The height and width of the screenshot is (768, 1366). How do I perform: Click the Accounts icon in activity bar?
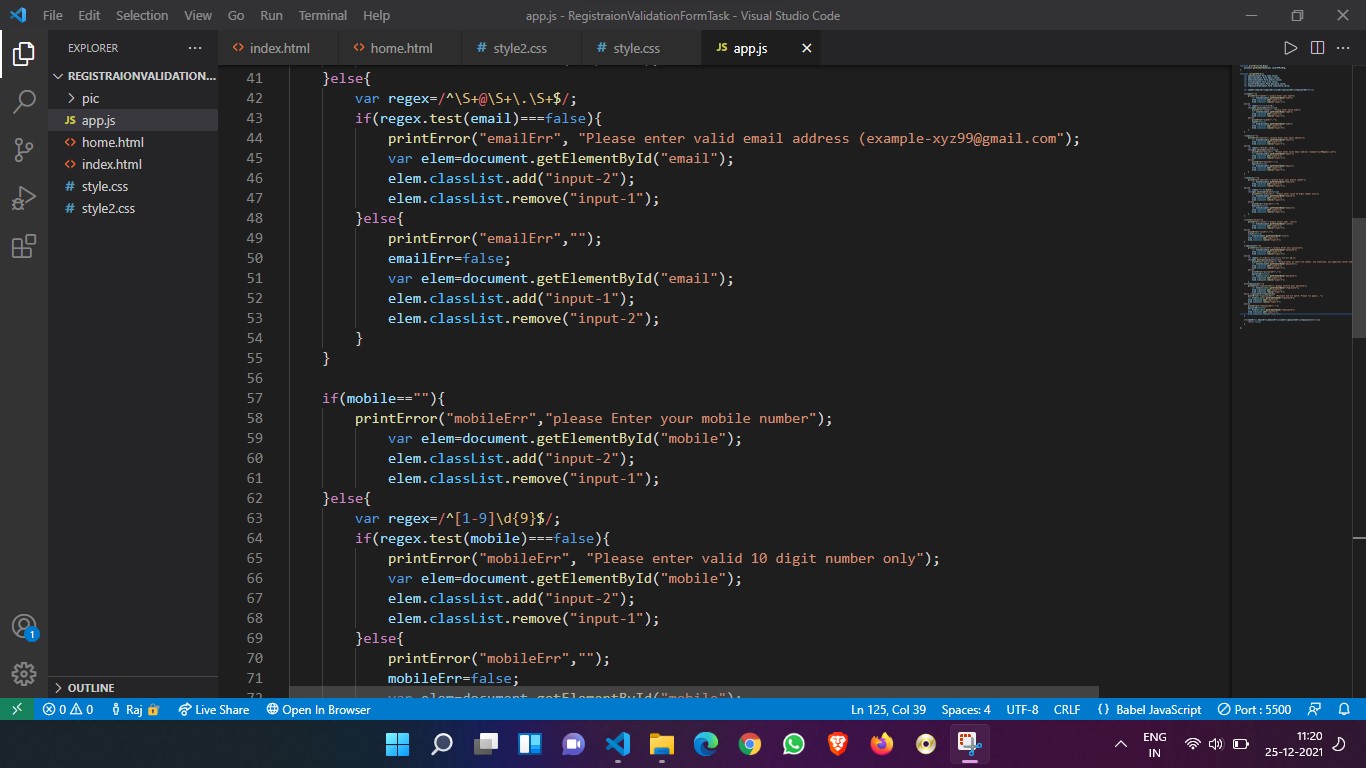(x=24, y=627)
